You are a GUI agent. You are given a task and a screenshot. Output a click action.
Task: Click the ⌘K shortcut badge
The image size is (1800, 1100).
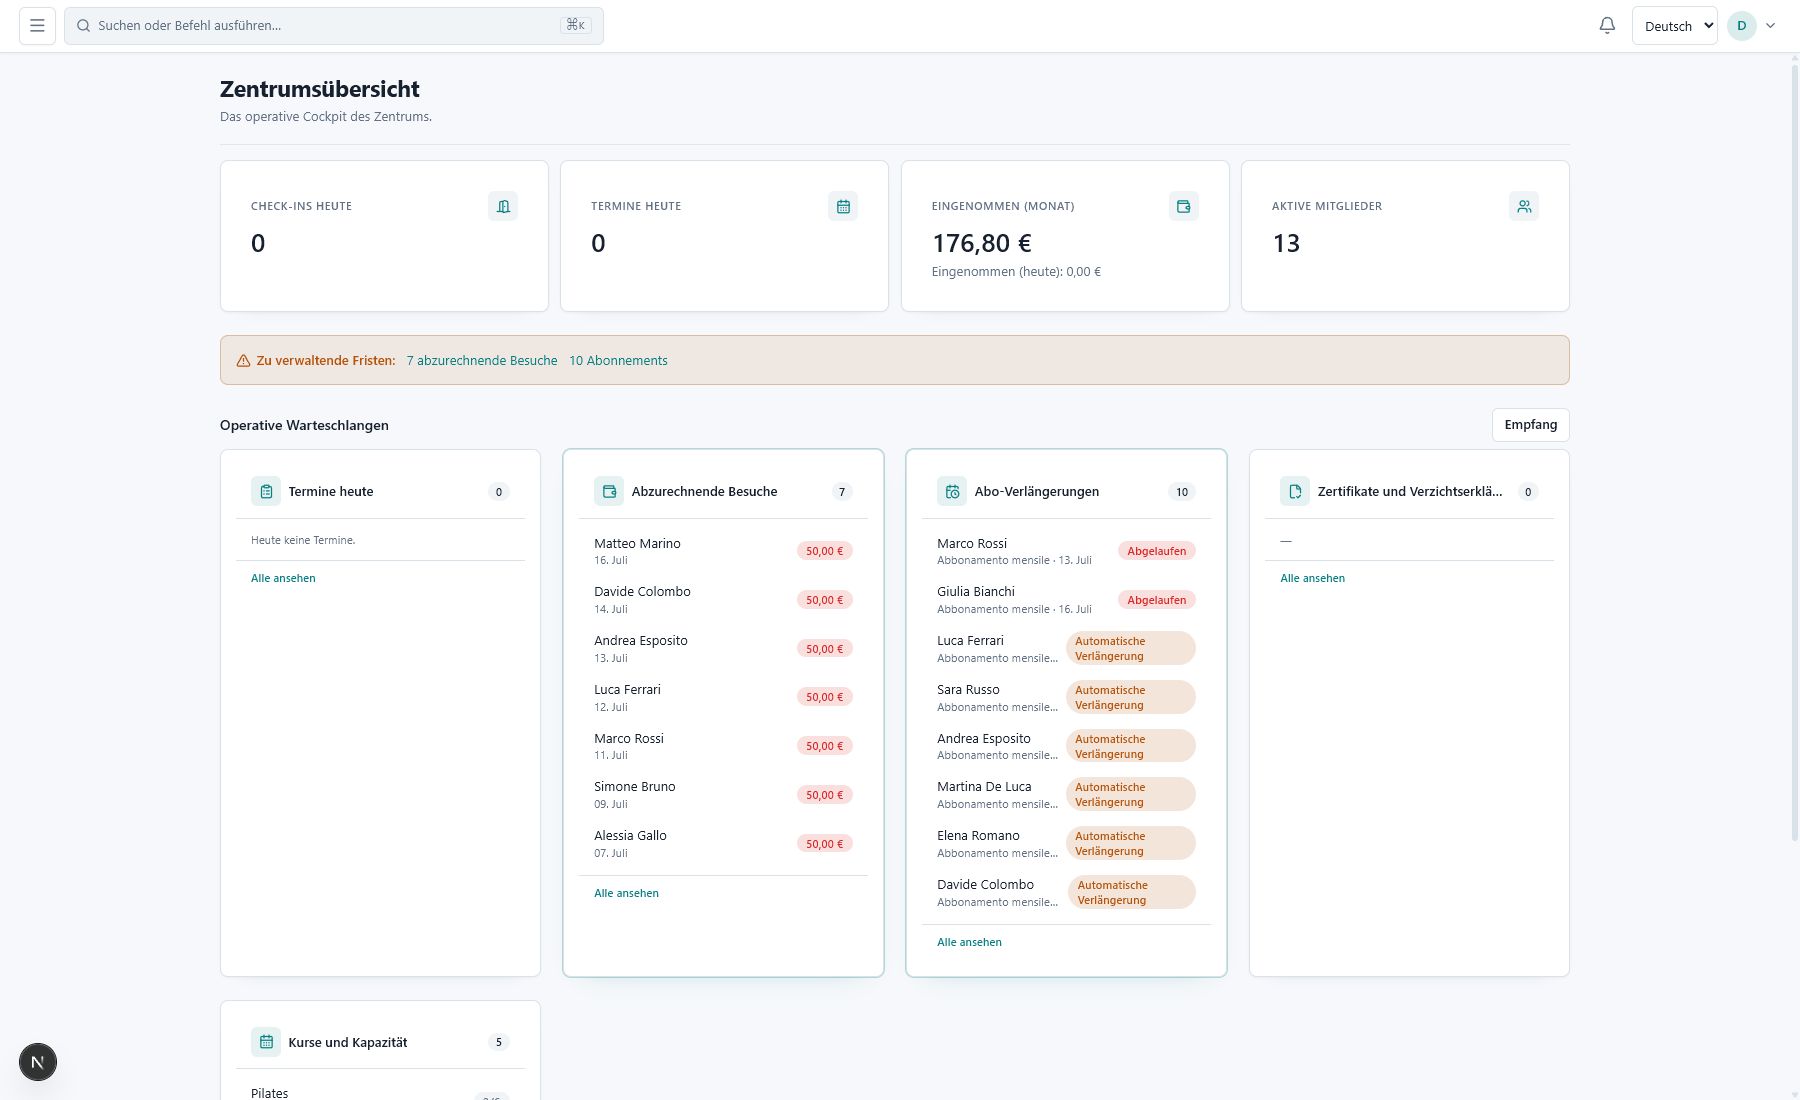pyautogui.click(x=576, y=25)
